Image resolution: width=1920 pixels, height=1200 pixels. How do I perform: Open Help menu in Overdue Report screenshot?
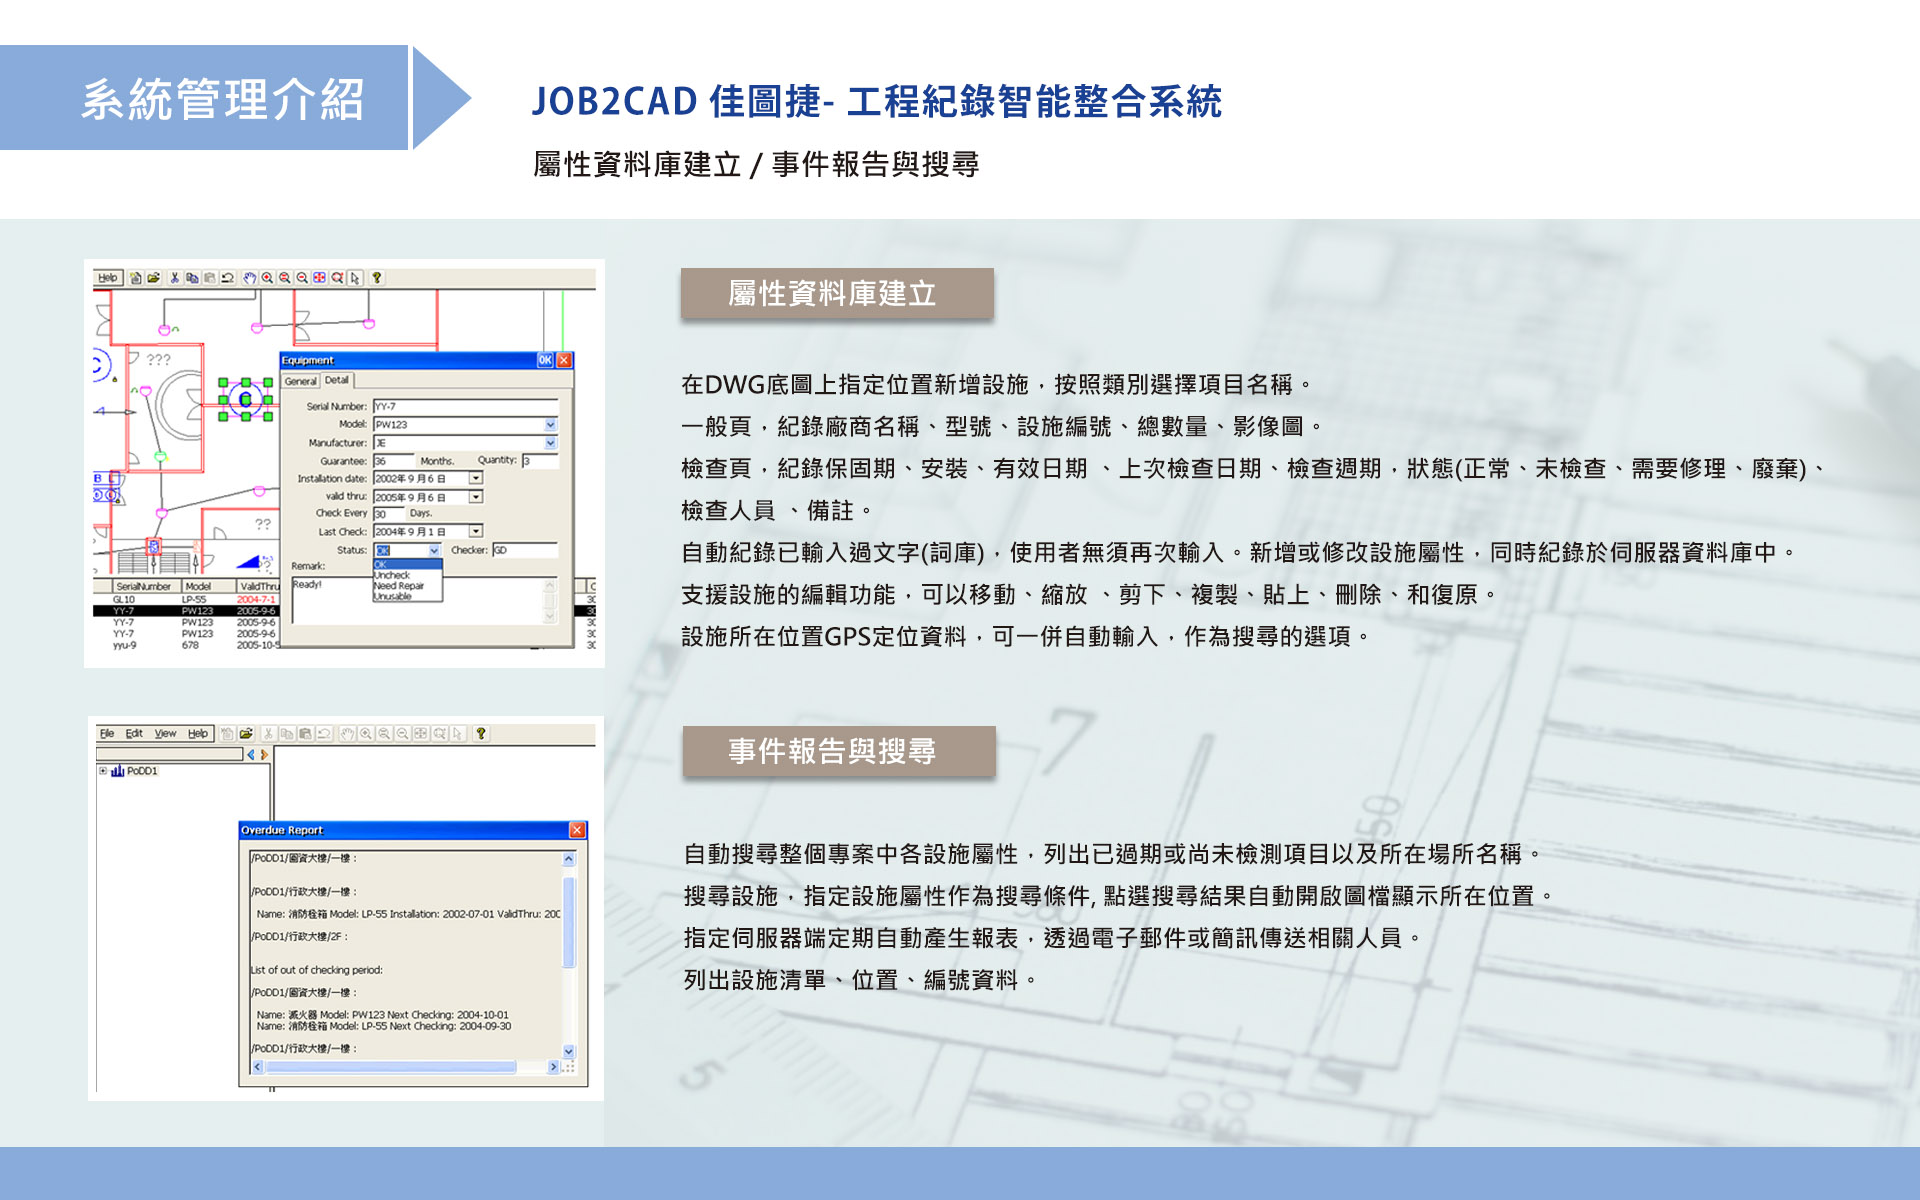(198, 733)
